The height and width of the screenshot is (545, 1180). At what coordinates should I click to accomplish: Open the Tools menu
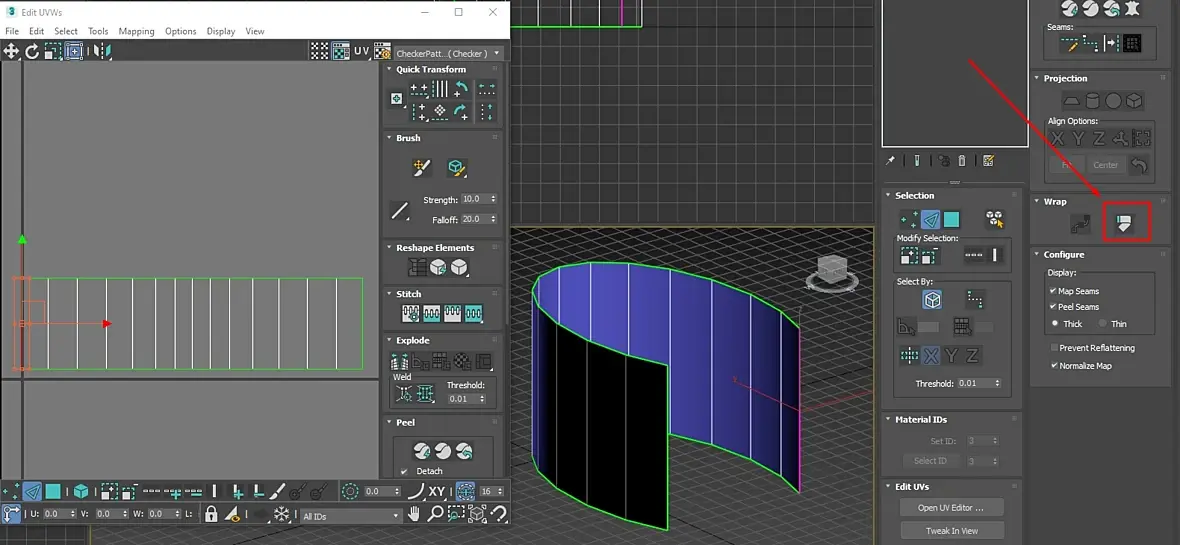pyautogui.click(x=98, y=31)
